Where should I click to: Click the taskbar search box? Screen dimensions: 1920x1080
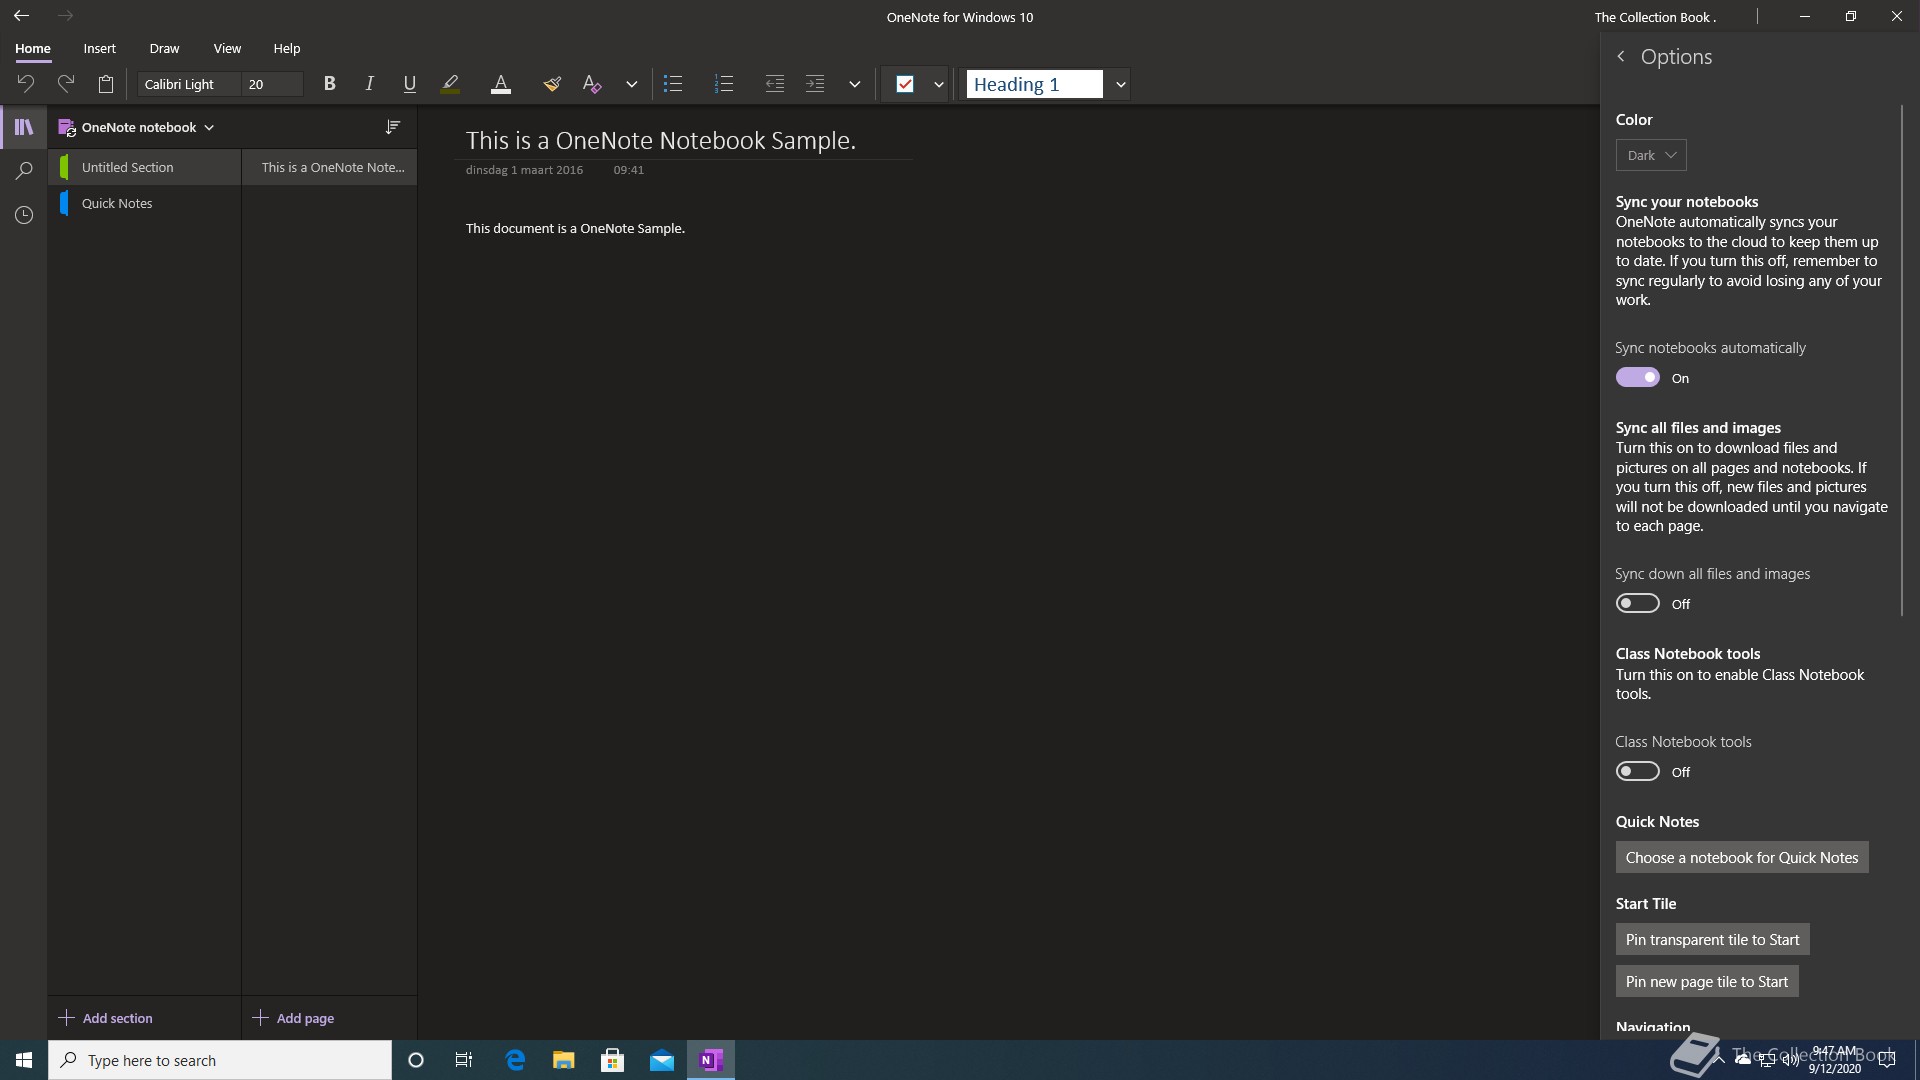[x=220, y=1060]
